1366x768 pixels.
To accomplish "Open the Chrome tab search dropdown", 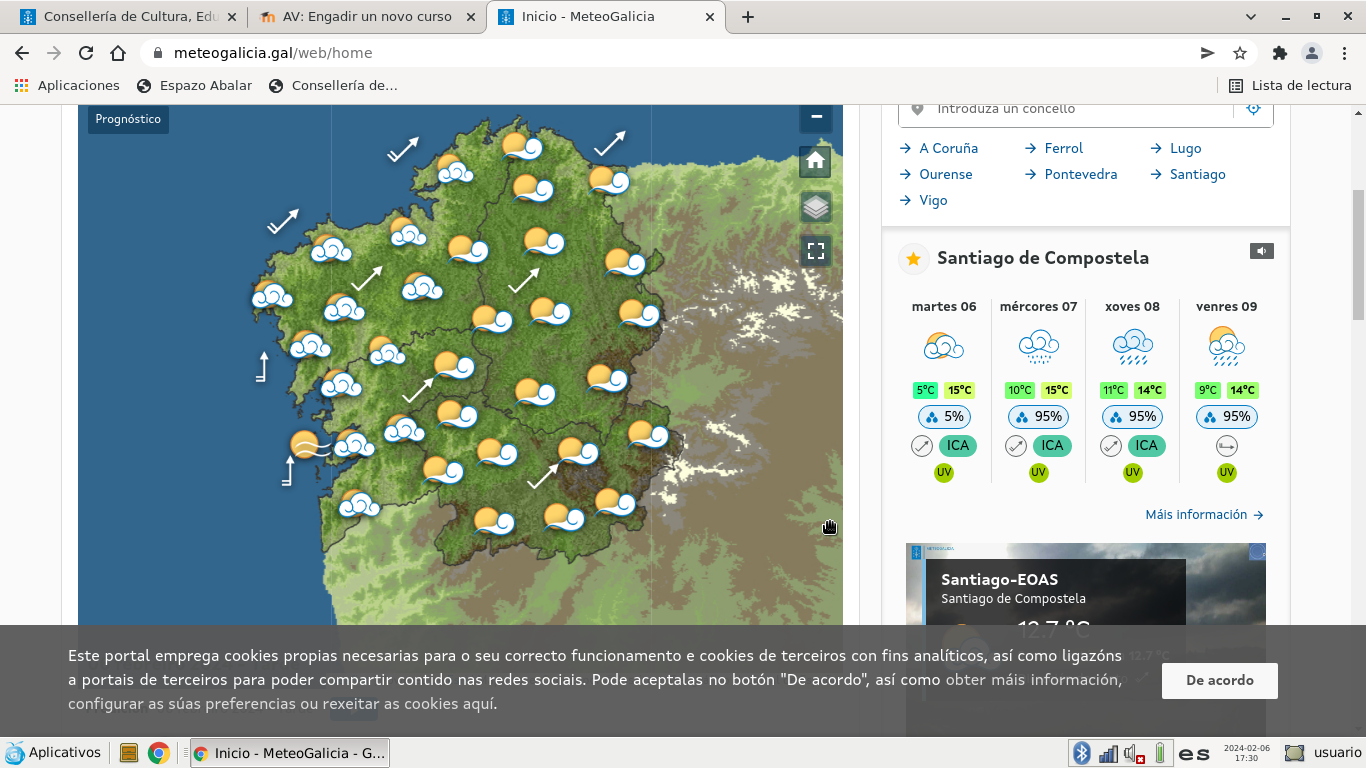I will [x=1251, y=17].
